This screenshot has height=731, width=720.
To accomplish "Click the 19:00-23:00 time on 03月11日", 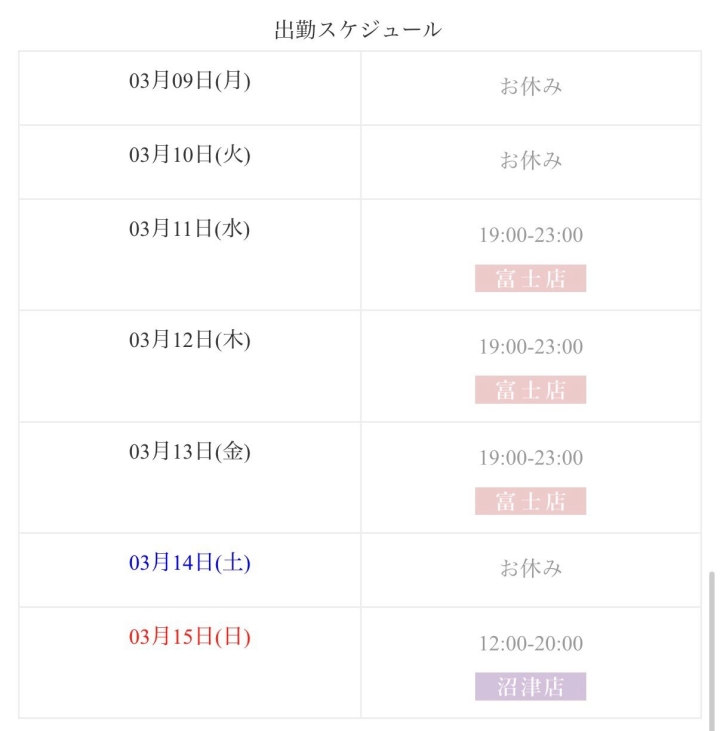I will click(531, 236).
